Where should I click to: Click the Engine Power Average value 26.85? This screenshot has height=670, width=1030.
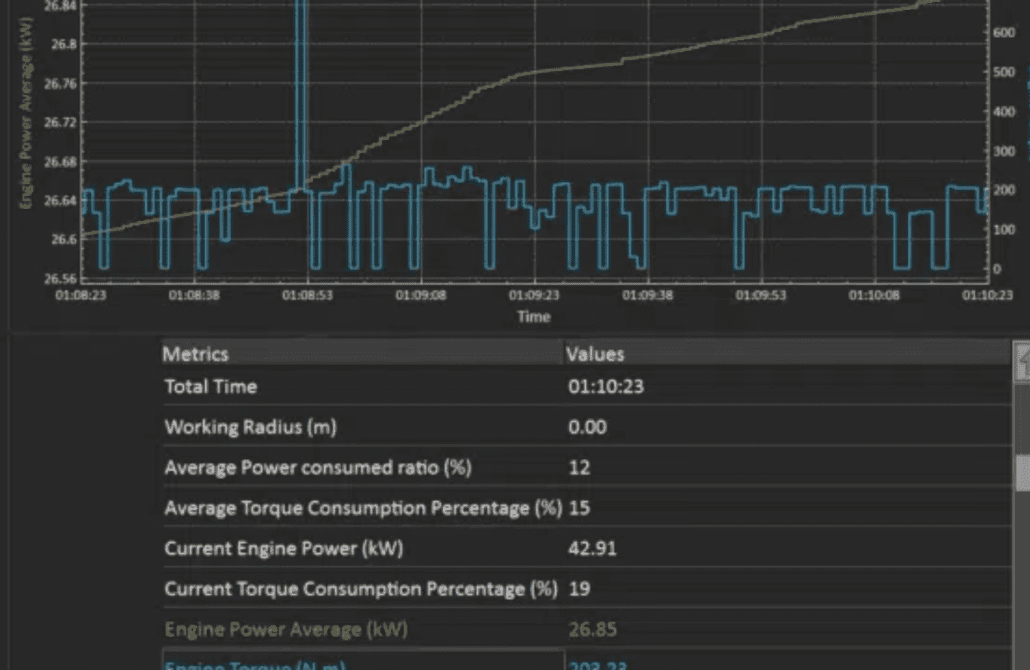(592, 630)
